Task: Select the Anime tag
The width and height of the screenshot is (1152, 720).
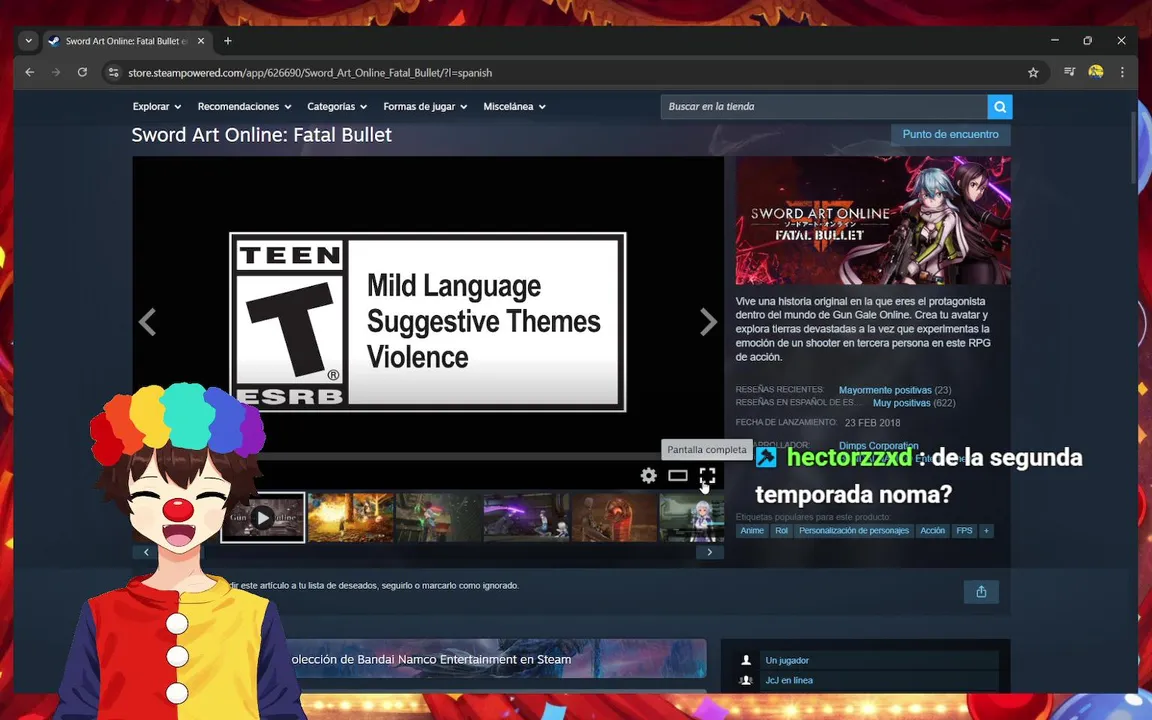Action: [752, 530]
